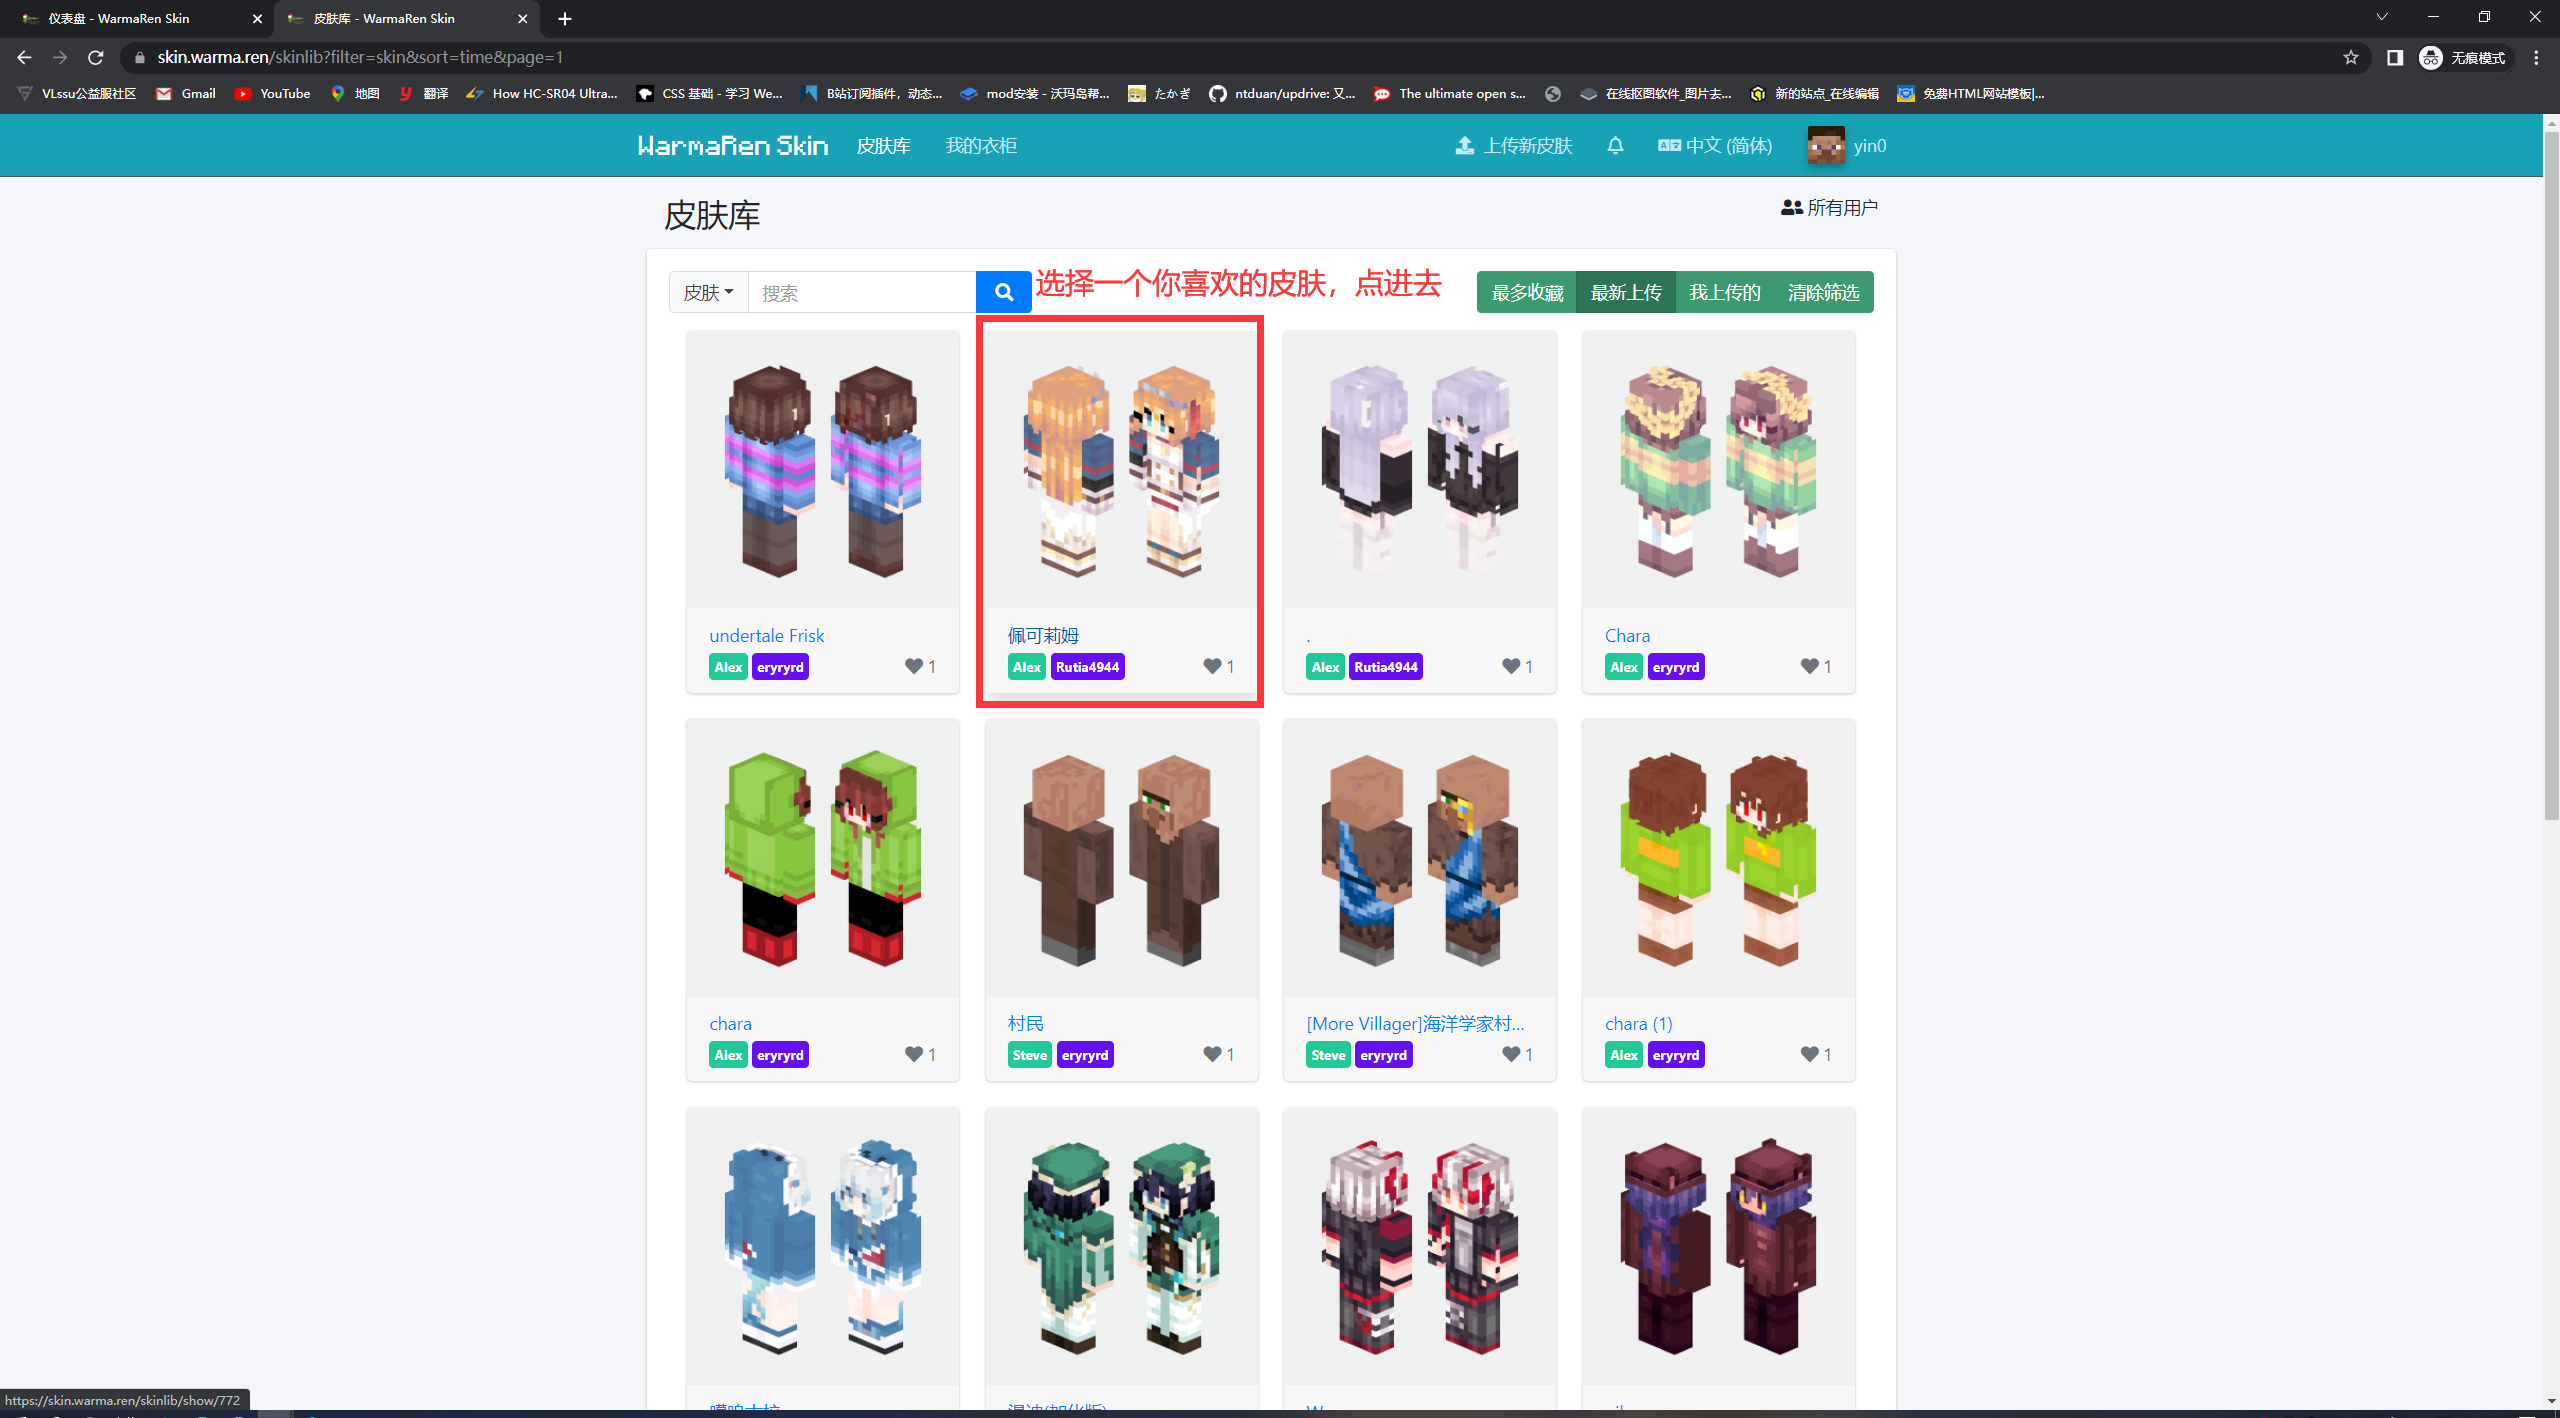Toggle browser side panel icon
The width and height of the screenshot is (2560, 1418).
point(2395,57)
